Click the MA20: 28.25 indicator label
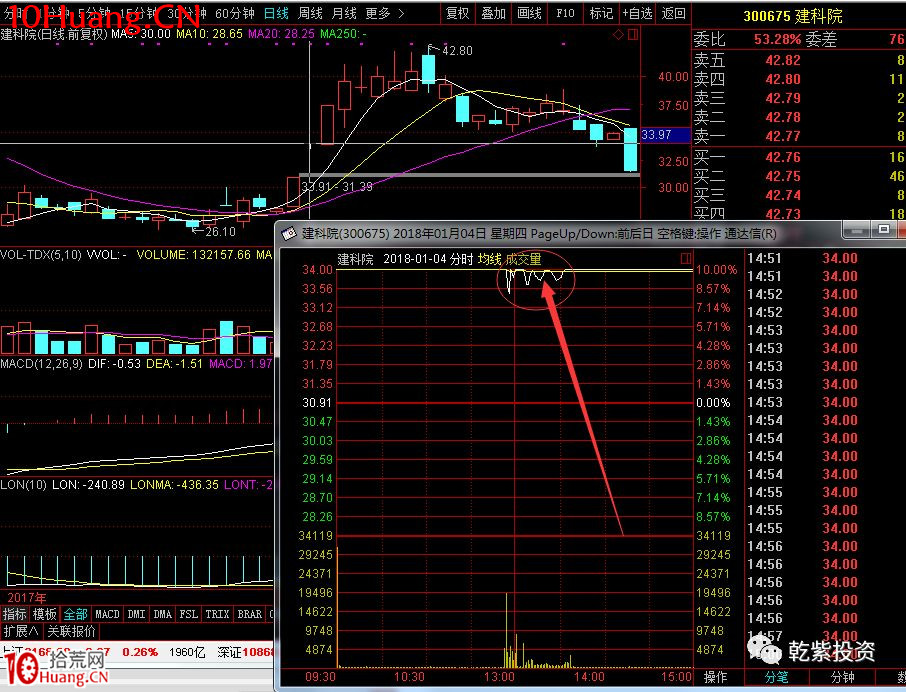Image resolution: width=906 pixels, height=692 pixels. (x=281, y=34)
